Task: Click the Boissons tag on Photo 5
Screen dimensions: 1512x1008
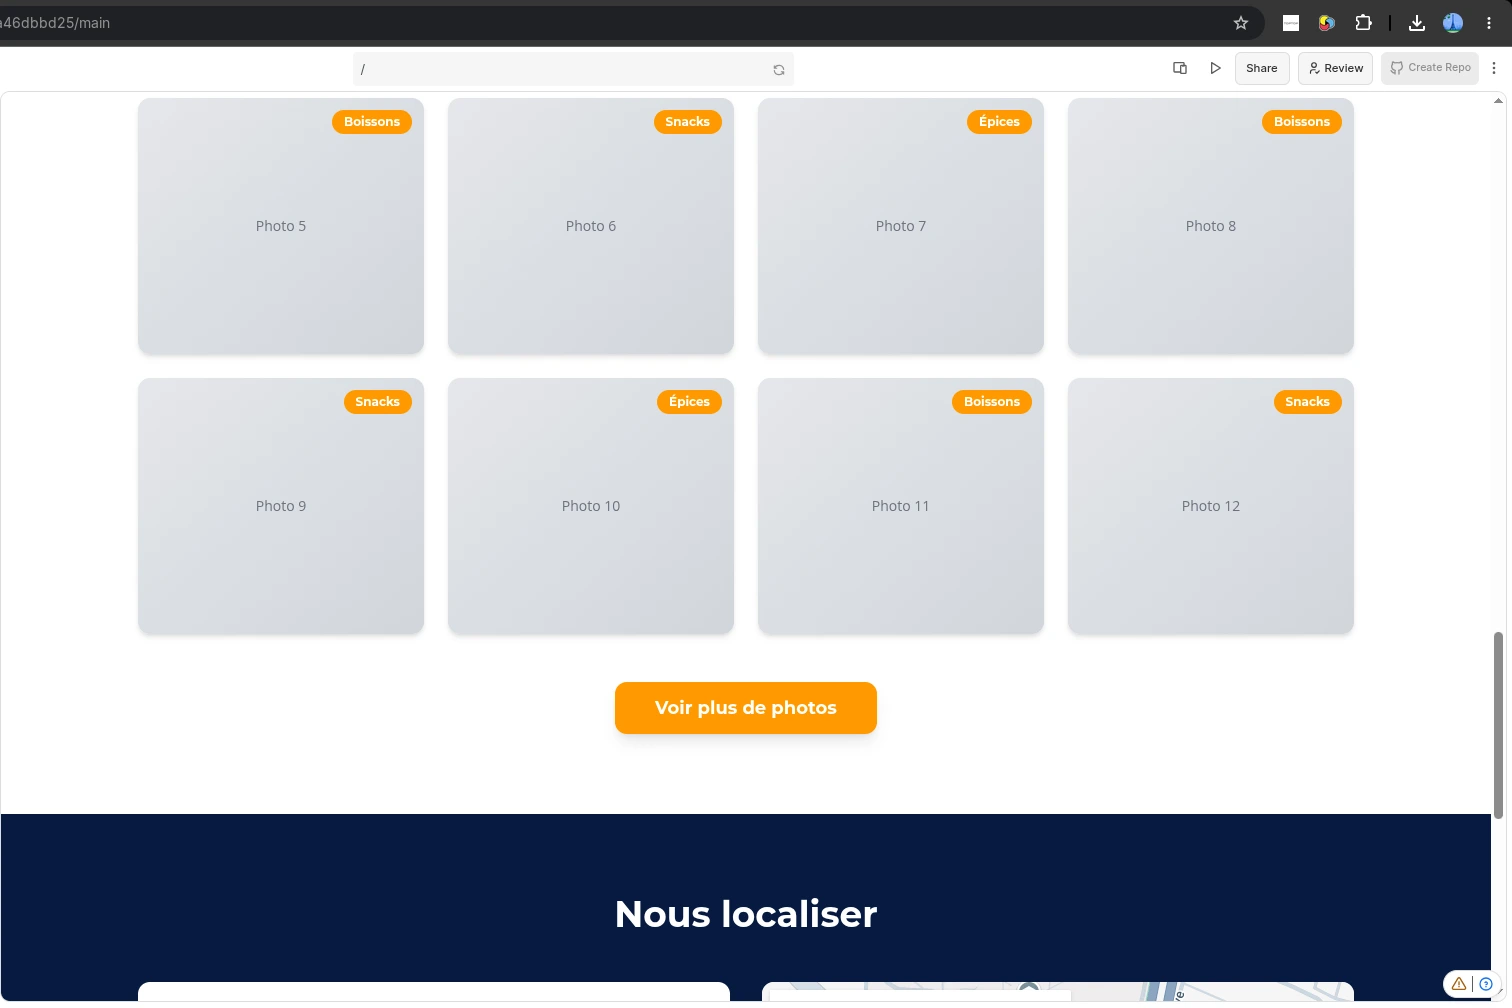Action: (372, 122)
